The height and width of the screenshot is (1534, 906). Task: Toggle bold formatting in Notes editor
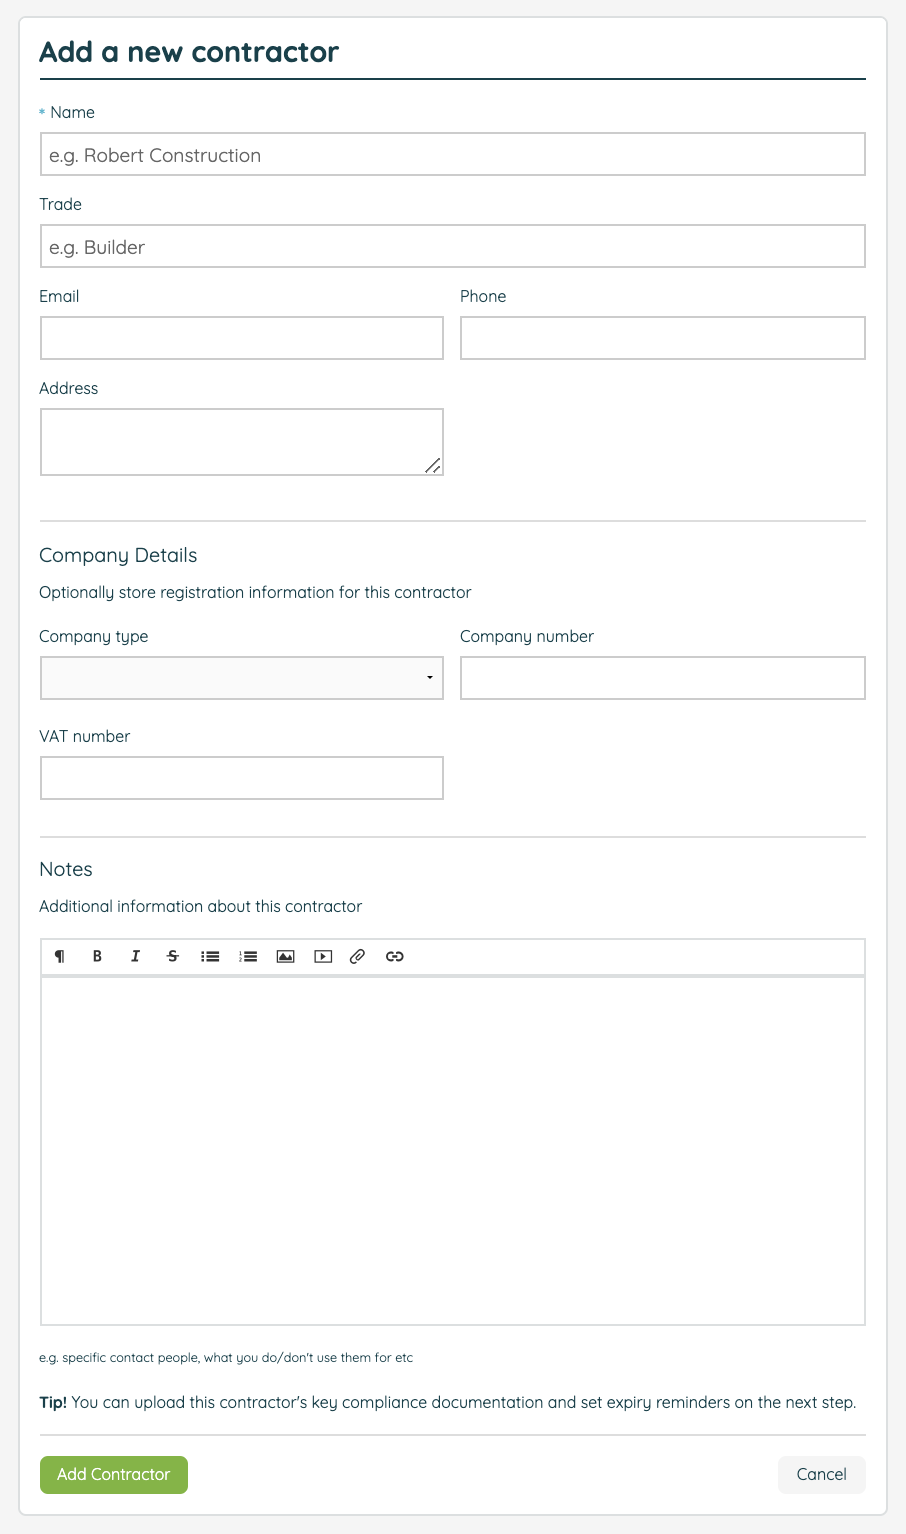coord(97,956)
